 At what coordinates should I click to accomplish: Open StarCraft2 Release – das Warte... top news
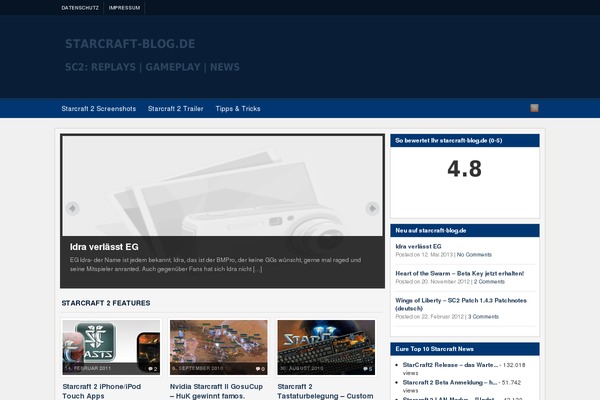click(450, 365)
